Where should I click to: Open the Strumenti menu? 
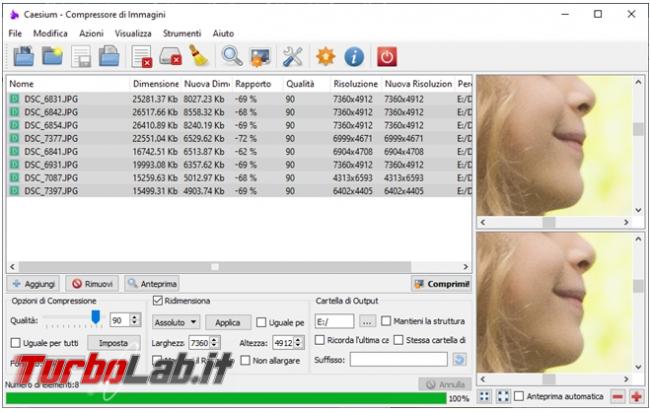pyautogui.click(x=182, y=33)
